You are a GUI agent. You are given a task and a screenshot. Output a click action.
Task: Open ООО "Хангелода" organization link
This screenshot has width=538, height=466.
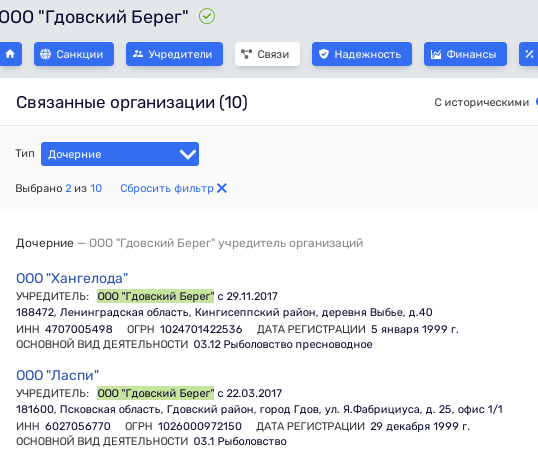pos(72,278)
